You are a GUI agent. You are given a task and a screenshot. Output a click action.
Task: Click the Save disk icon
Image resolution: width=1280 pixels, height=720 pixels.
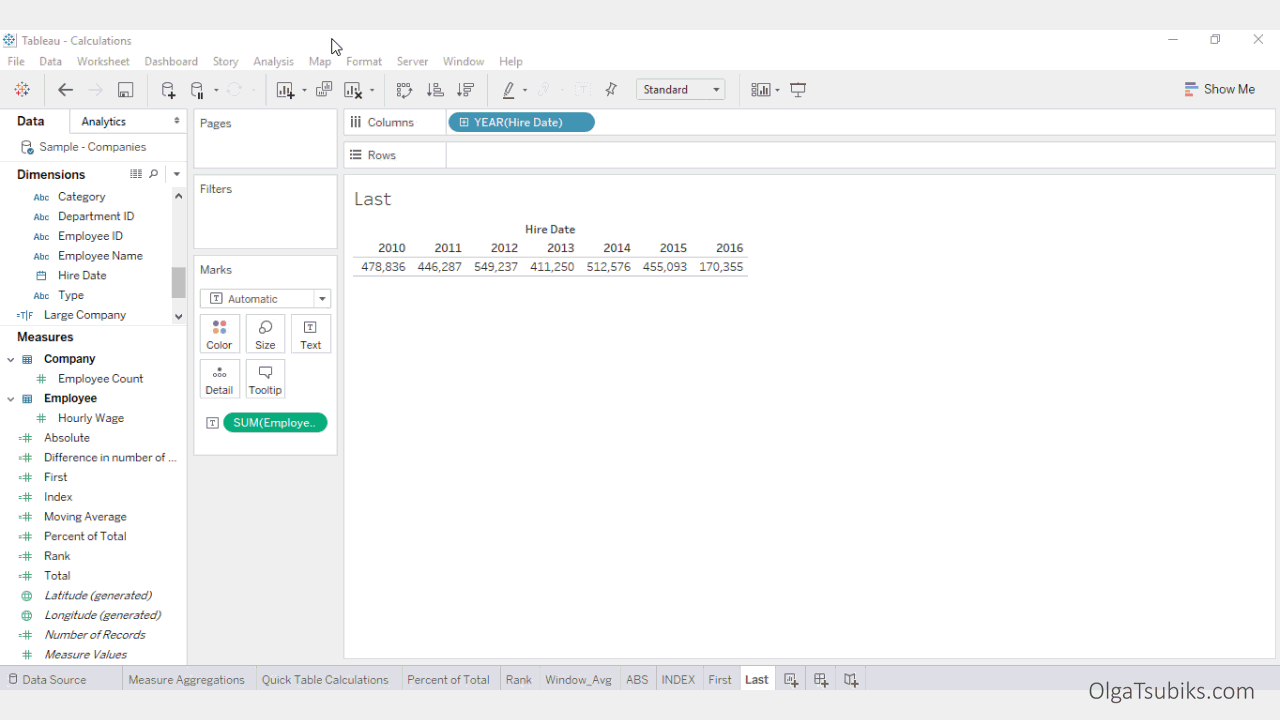pyautogui.click(x=125, y=90)
